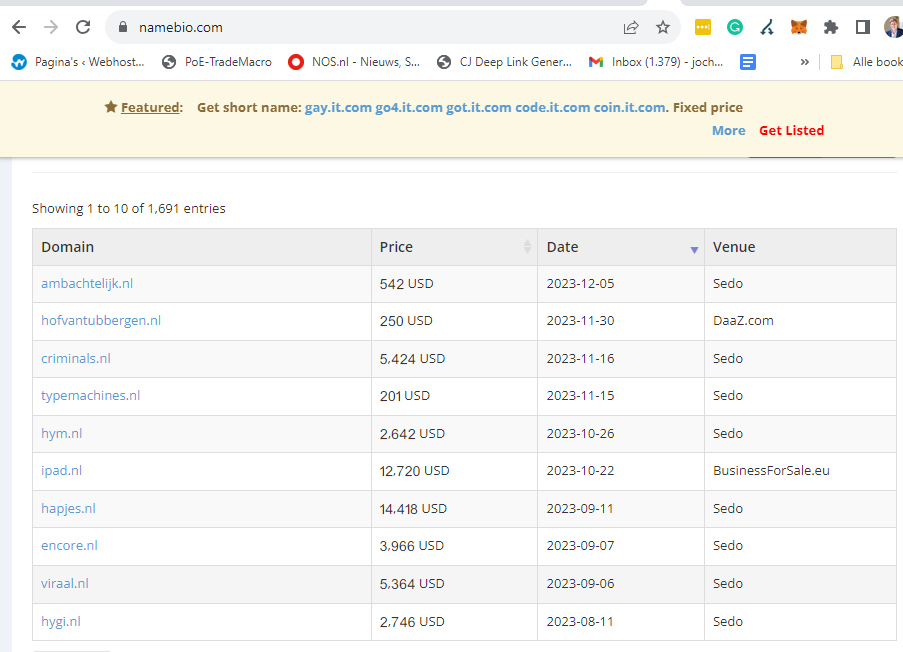The width and height of the screenshot is (903, 652).
Task: Click the More link in featured banner
Action: tap(728, 130)
